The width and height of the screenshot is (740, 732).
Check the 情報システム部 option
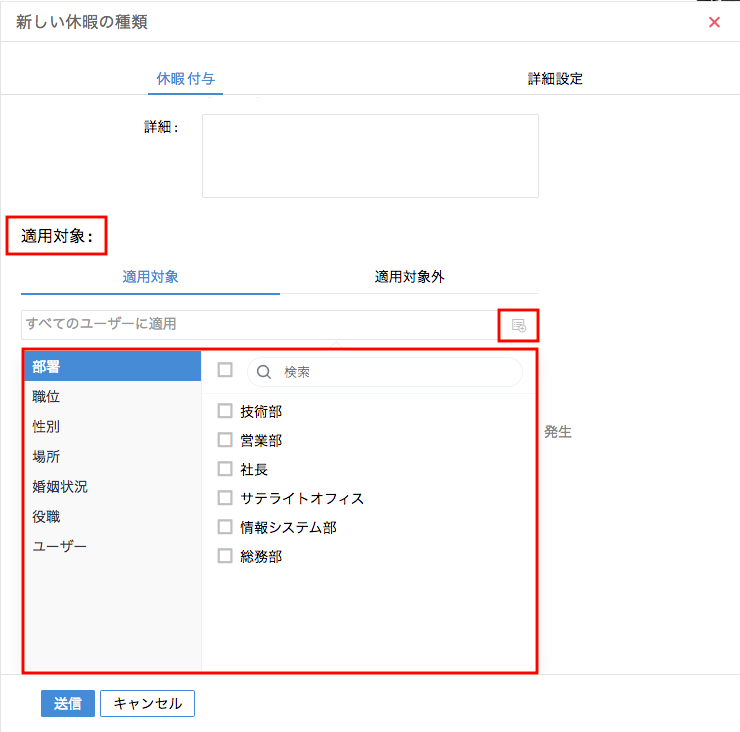[225, 527]
